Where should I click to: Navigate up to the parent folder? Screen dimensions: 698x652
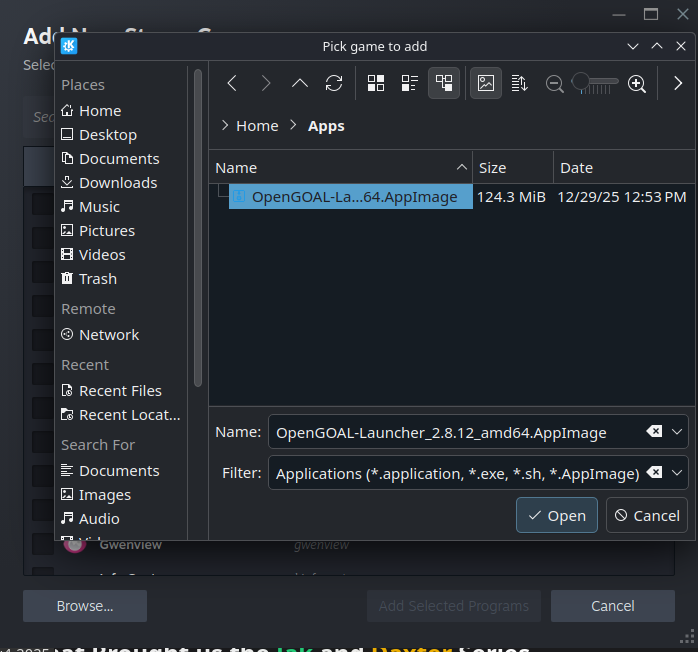coord(300,84)
